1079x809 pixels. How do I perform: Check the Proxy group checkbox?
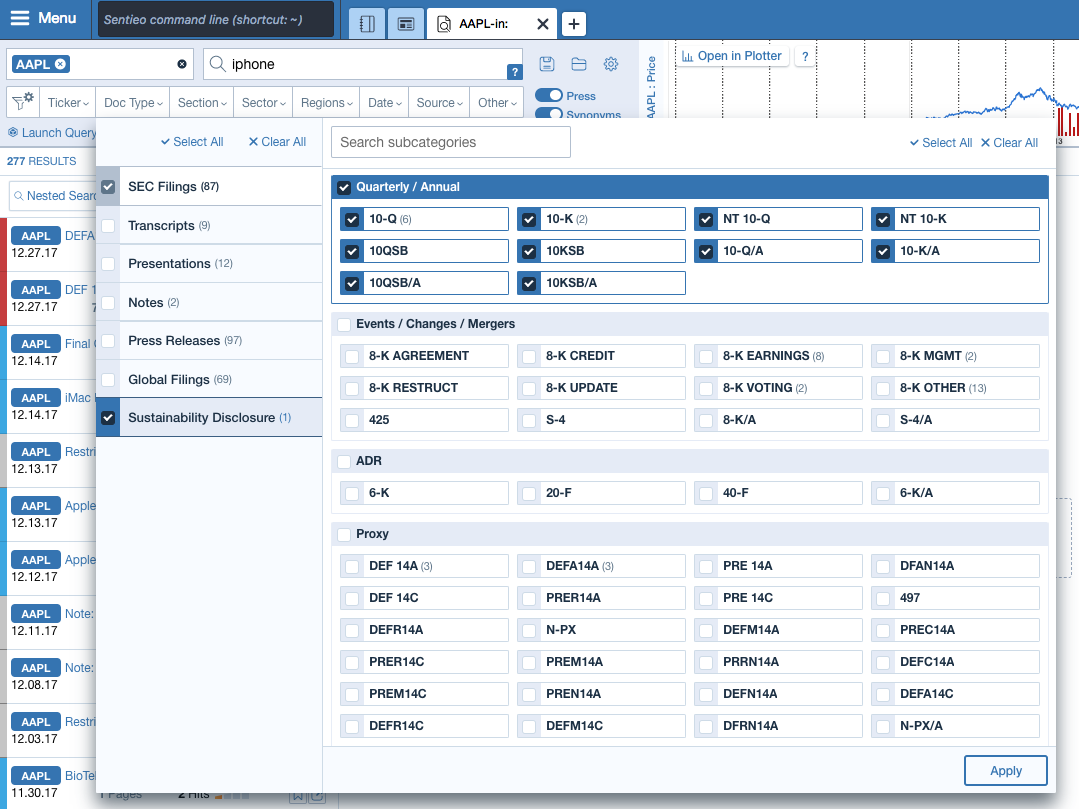344,534
